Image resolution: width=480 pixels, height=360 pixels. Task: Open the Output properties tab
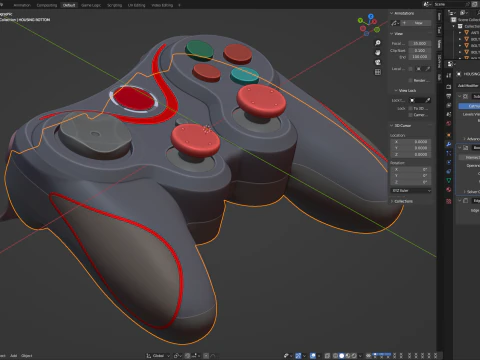[x=449, y=96]
